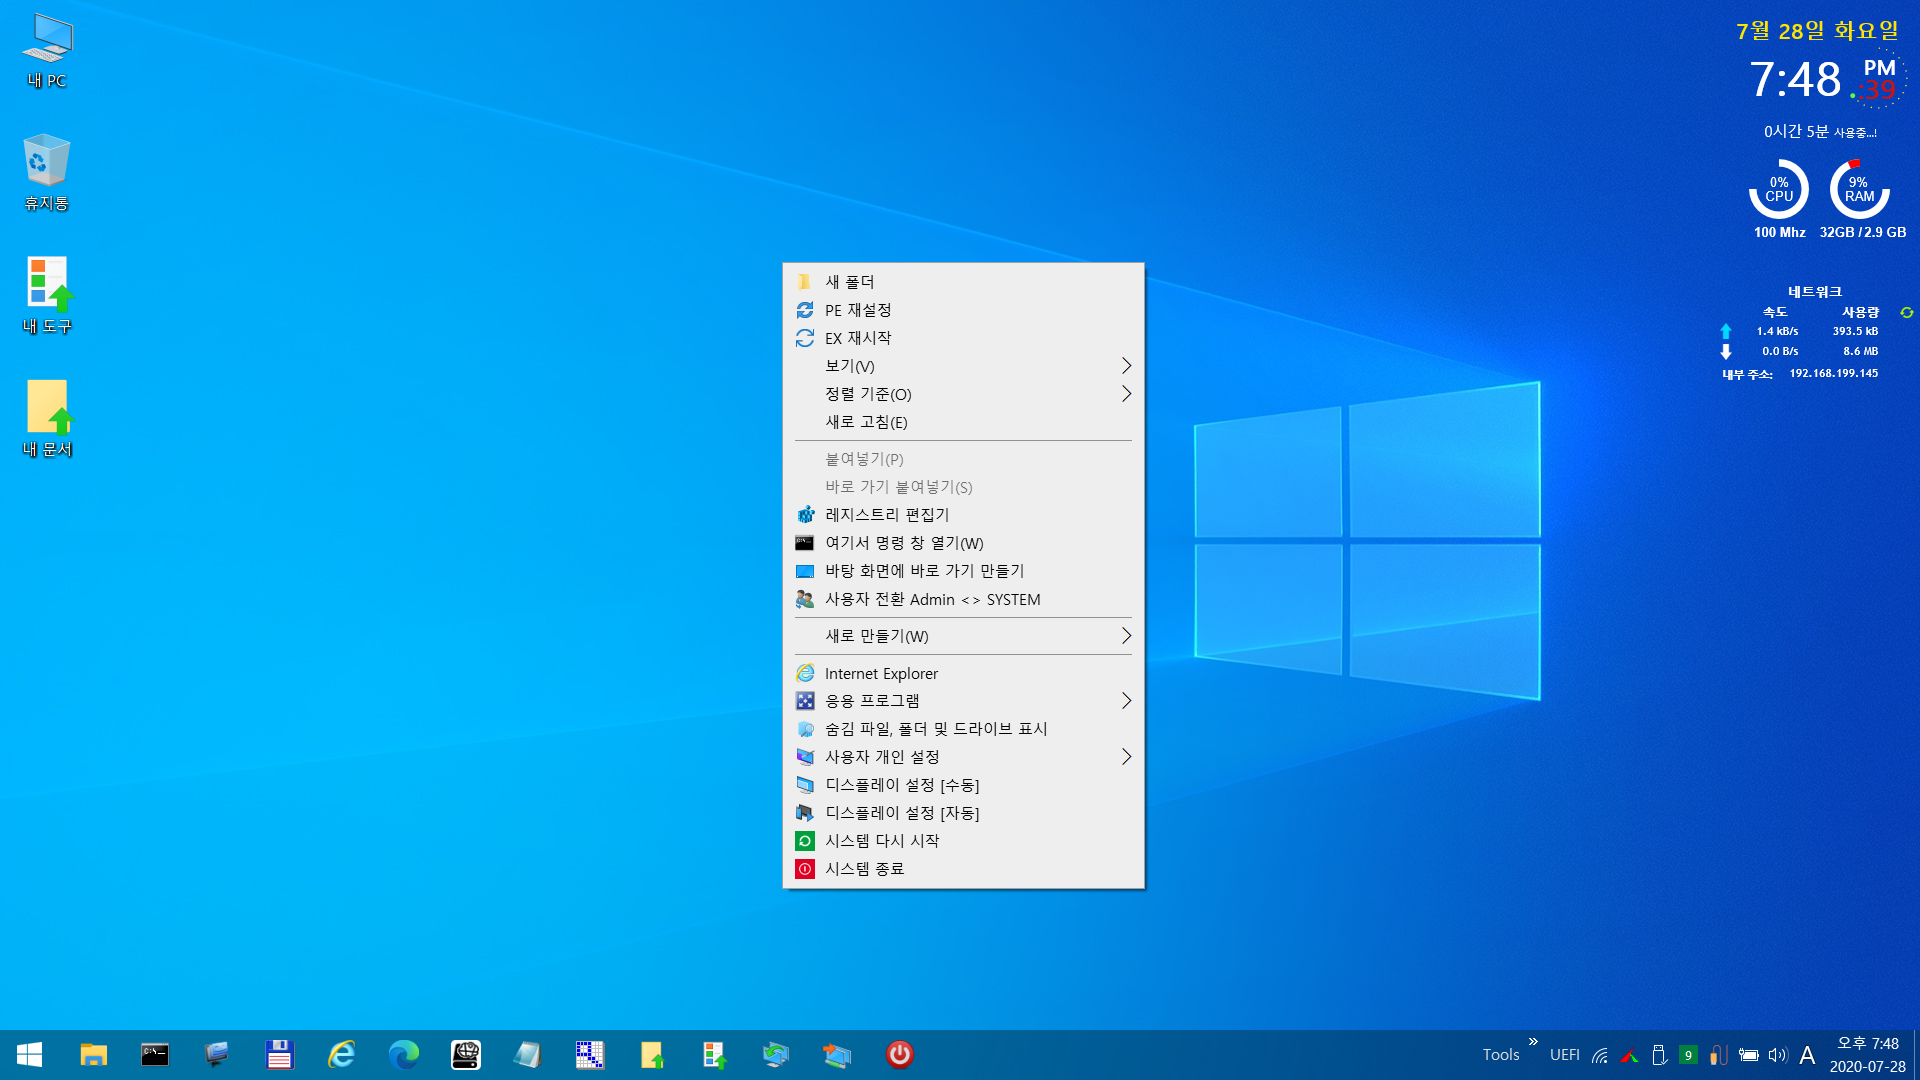The height and width of the screenshot is (1080, 1920).
Task: Expand the 정렬 기준(O) submenu
Action: click(x=963, y=394)
